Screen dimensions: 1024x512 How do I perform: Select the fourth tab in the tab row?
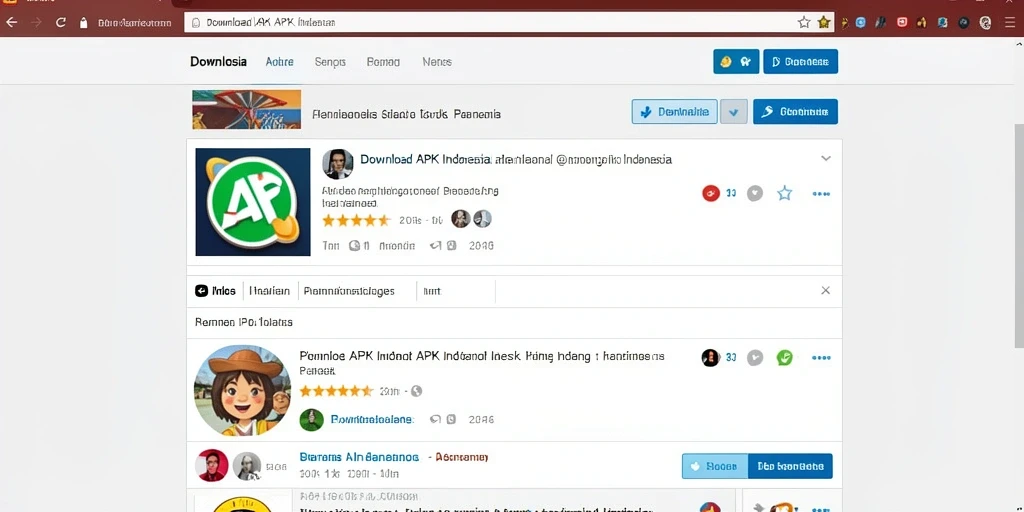(432, 291)
